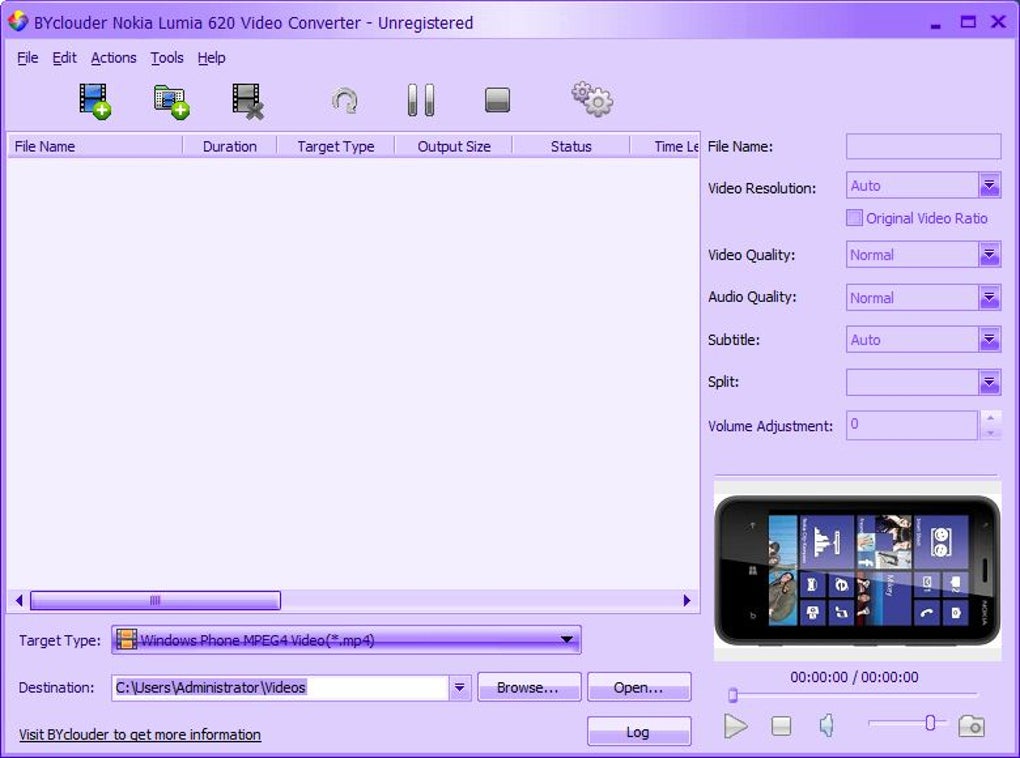Click the Volume Adjustment value field
The image size is (1020, 758).
[x=912, y=425]
